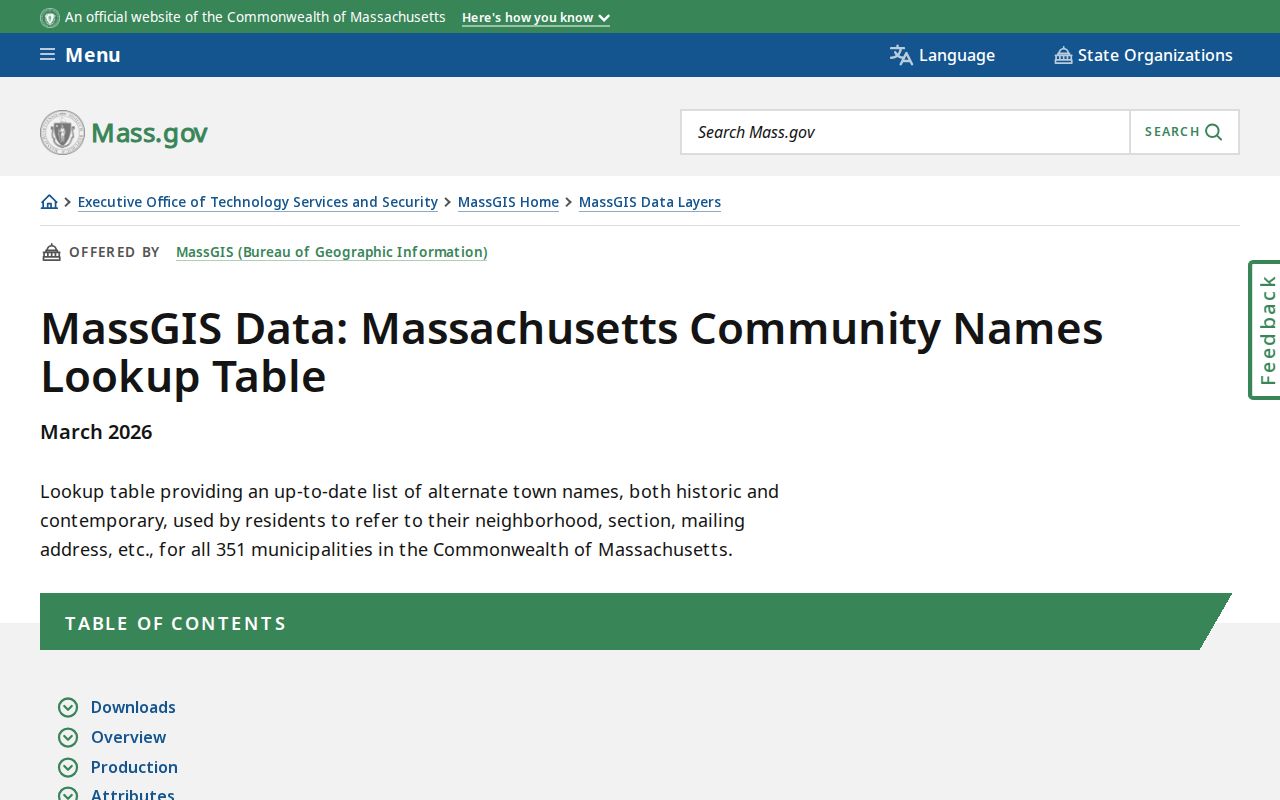Screen dimensions: 1280x800
Task: Click the March 2026 date text
Action: point(96,432)
